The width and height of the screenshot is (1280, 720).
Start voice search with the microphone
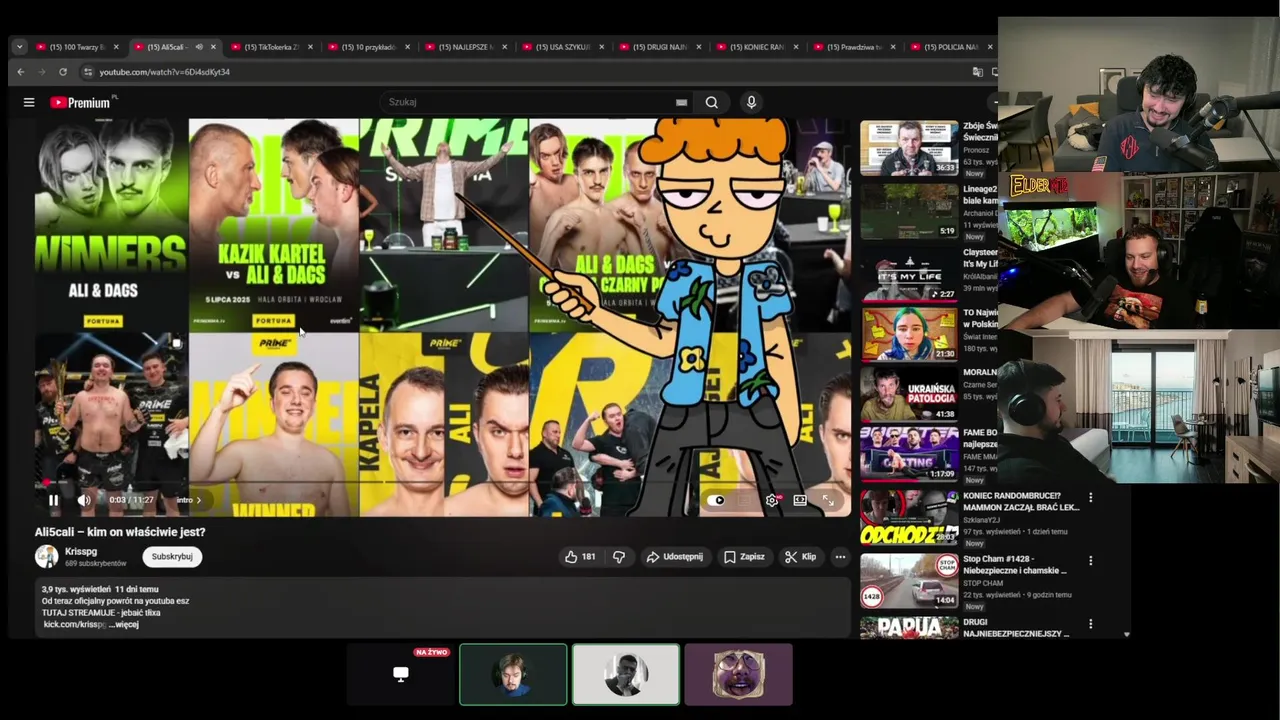(x=751, y=102)
